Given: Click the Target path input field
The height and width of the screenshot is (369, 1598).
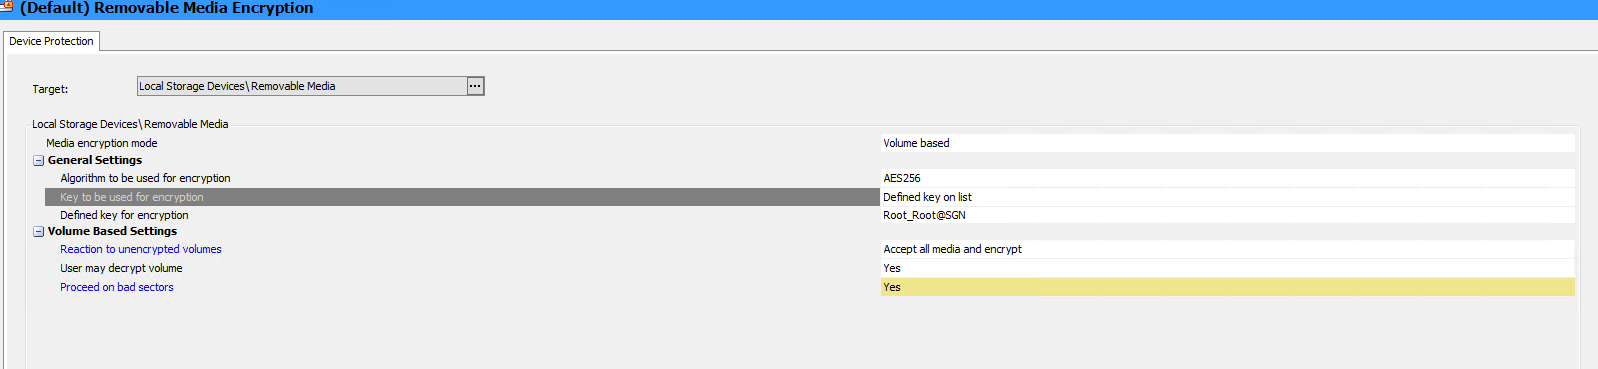Looking at the screenshot, I should pos(302,86).
